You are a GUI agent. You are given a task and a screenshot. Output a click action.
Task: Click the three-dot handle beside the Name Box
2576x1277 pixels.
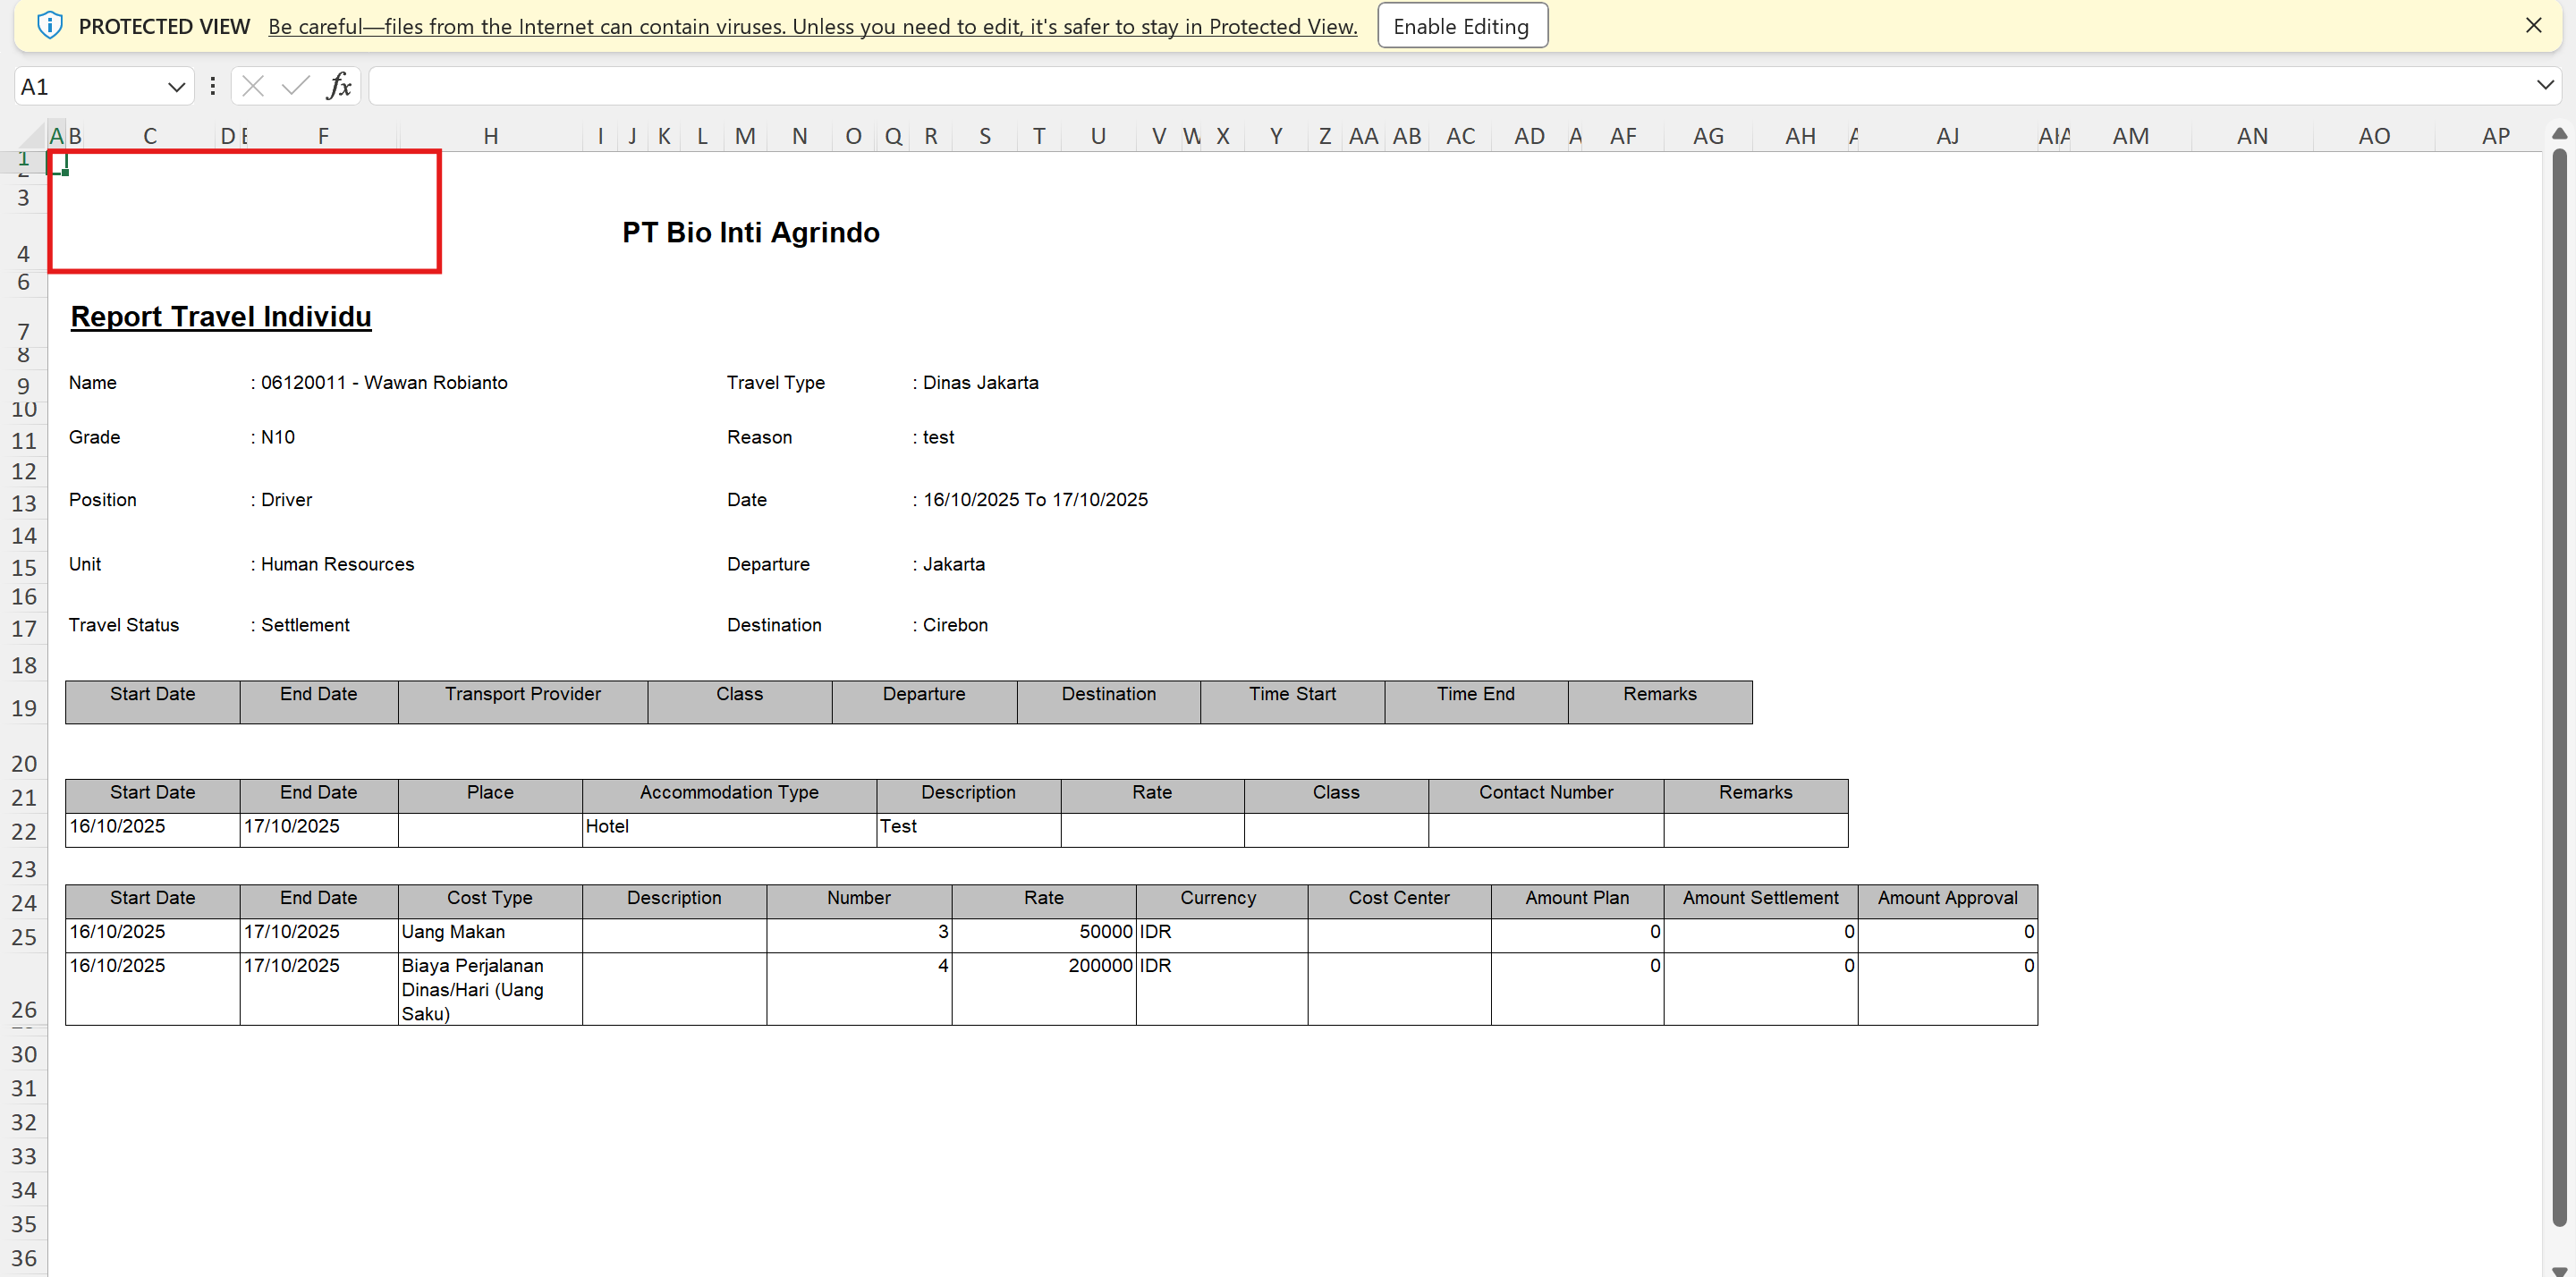pyautogui.click(x=212, y=86)
